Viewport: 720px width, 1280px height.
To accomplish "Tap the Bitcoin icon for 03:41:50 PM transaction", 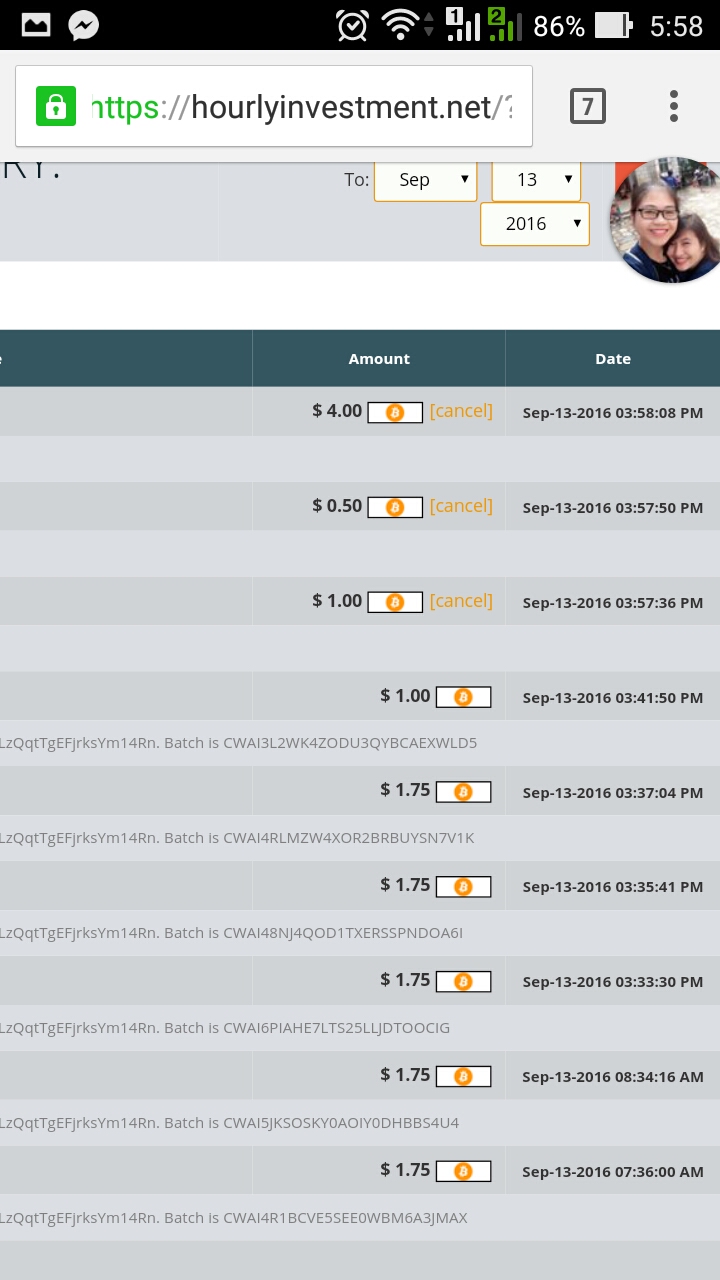I will point(463,697).
